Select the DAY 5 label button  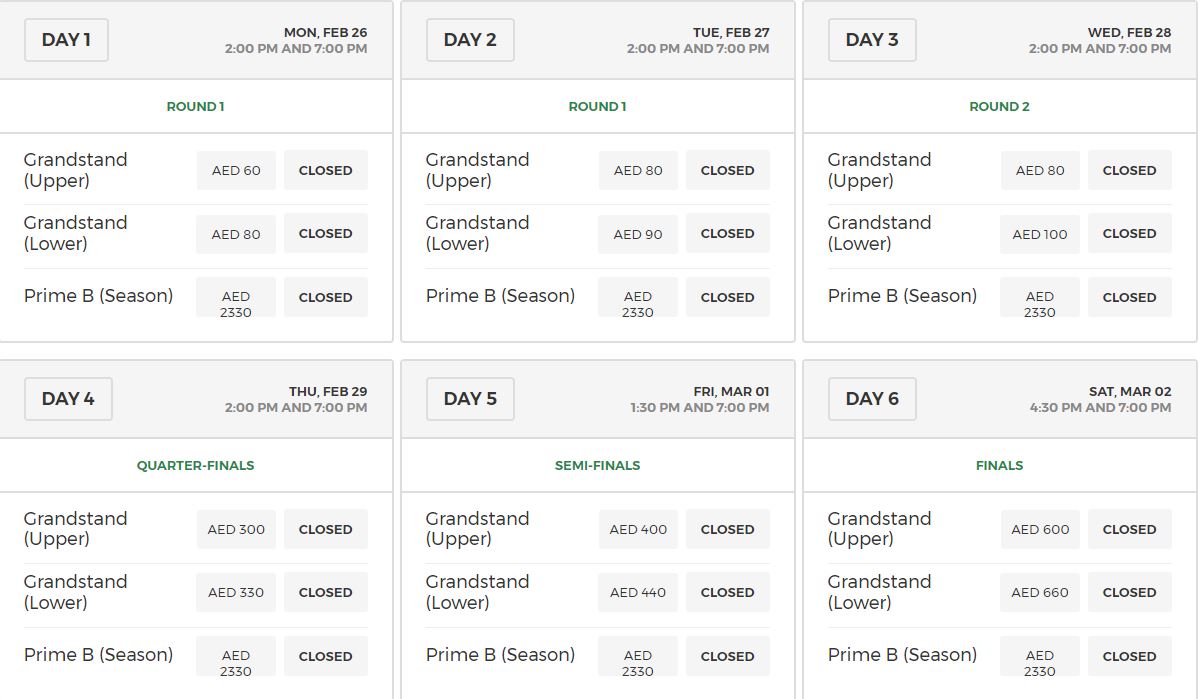(470, 399)
